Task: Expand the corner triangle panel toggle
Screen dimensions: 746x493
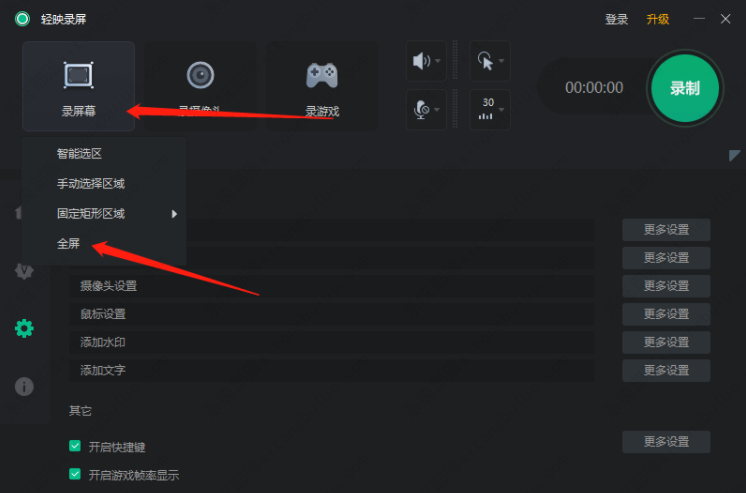Action: [735, 156]
